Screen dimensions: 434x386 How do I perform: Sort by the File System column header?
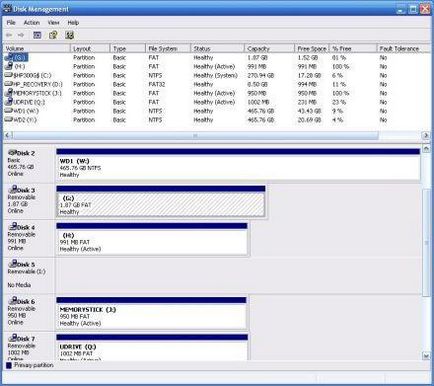pos(168,49)
